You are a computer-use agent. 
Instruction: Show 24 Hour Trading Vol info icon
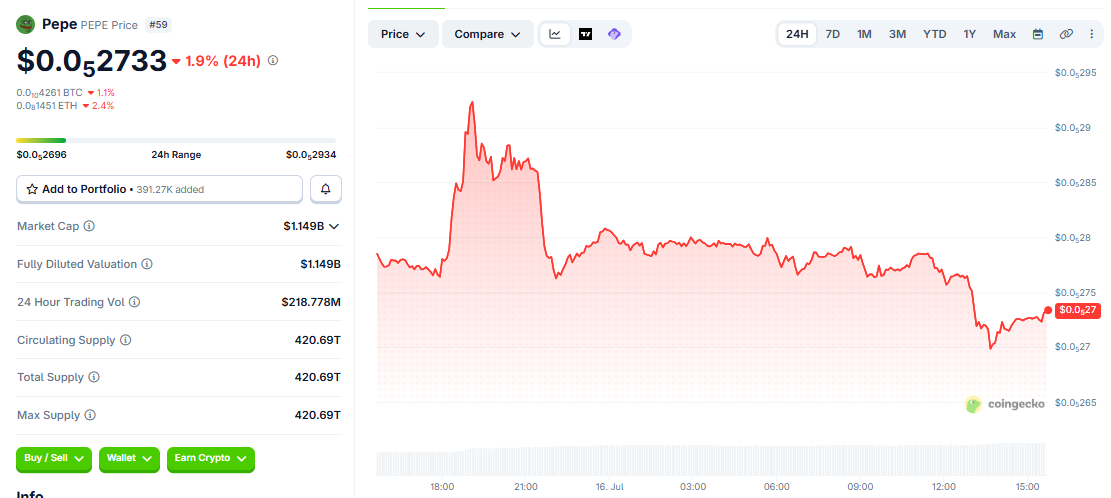pyautogui.click(x=134, y=302)
